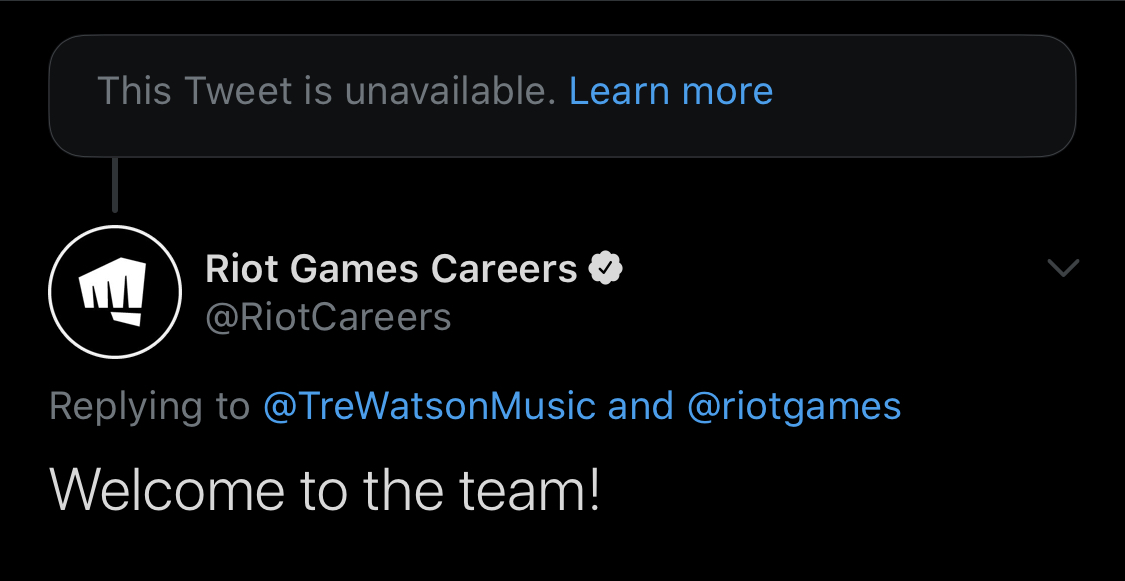This screenshot has width=1125, height=581.
Task: Click the word "Welcome" in the tweet
Action: click(167, 489)
